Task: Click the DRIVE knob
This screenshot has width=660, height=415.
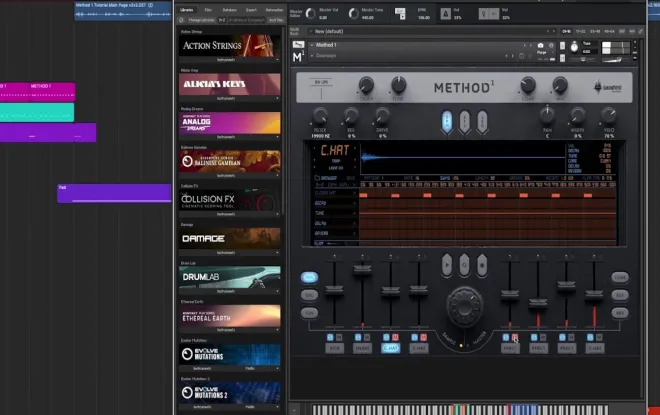Action: pos(382,115)
